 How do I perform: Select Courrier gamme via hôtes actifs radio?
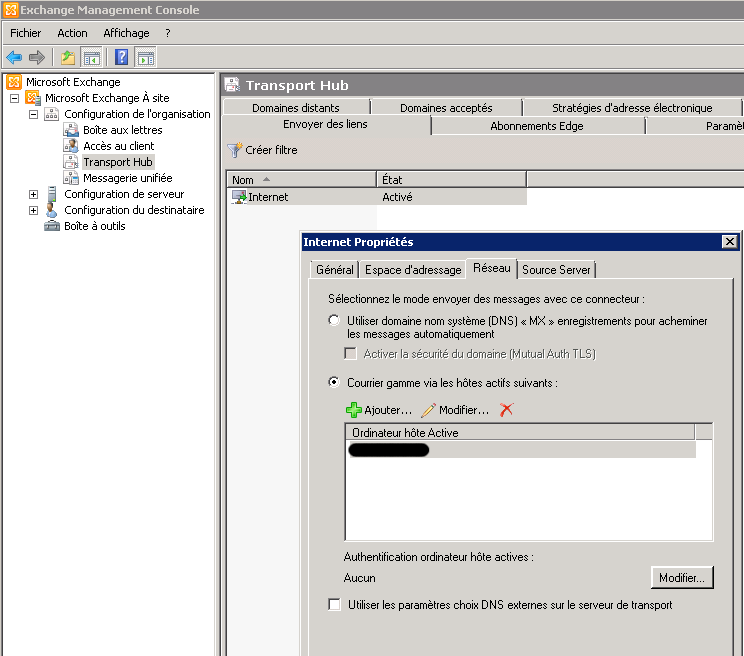coord(334,382)
